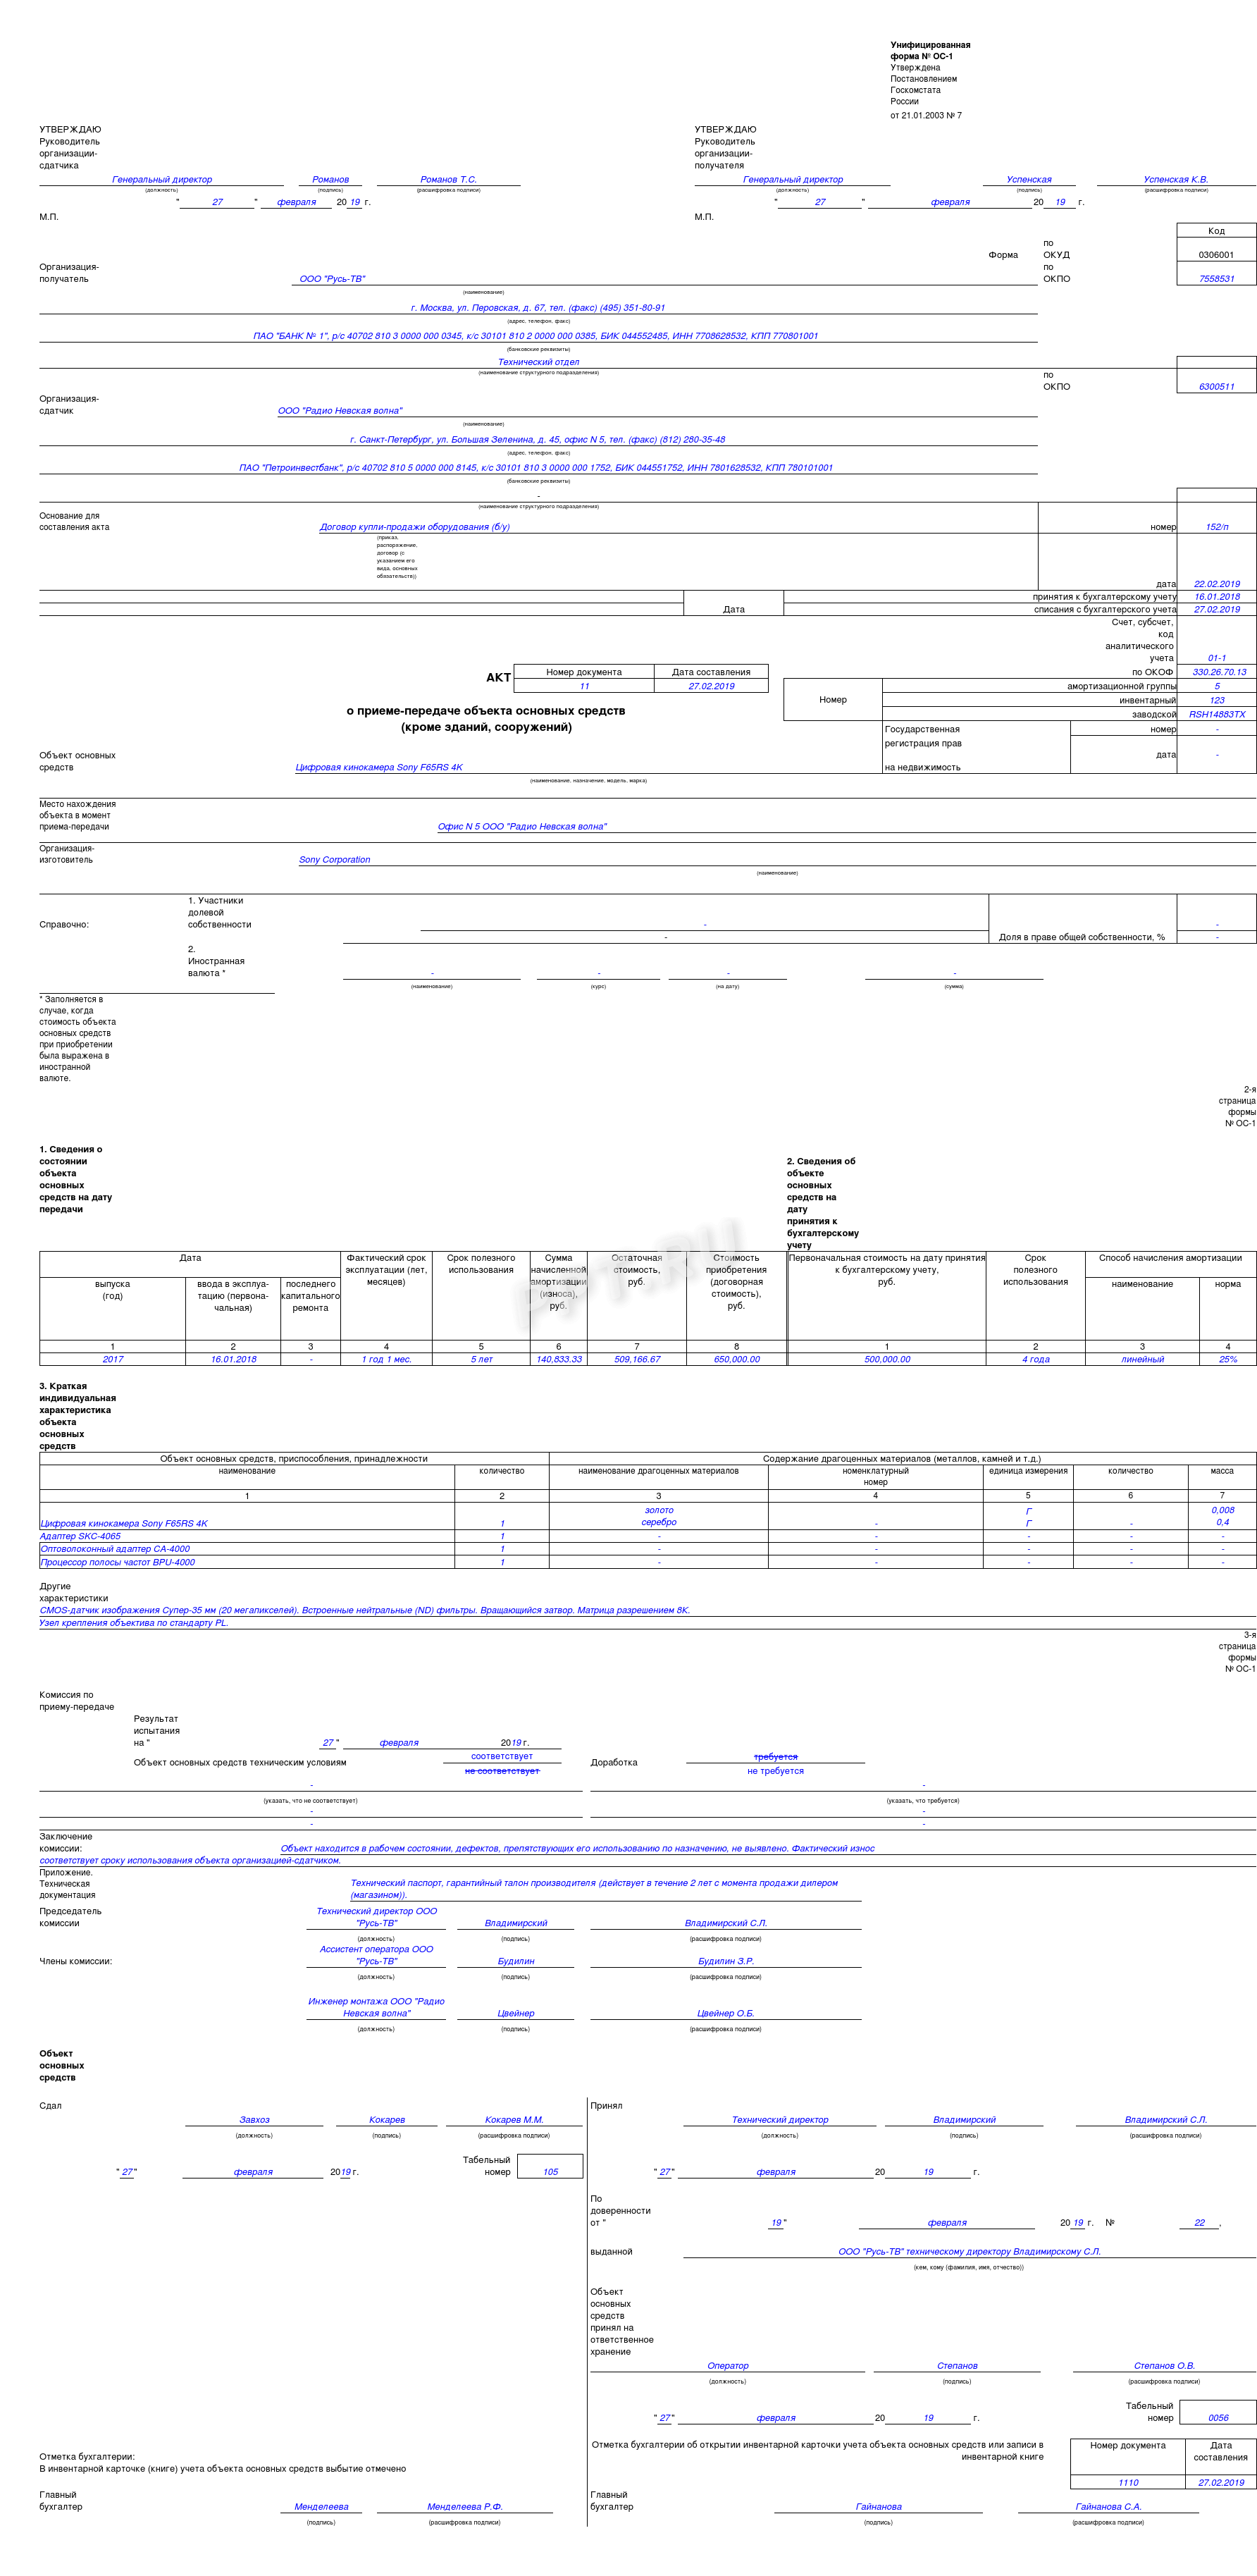
Task: Select the 'CMOS-датчик изображения' characteristics line
Action: (364, 1610)
